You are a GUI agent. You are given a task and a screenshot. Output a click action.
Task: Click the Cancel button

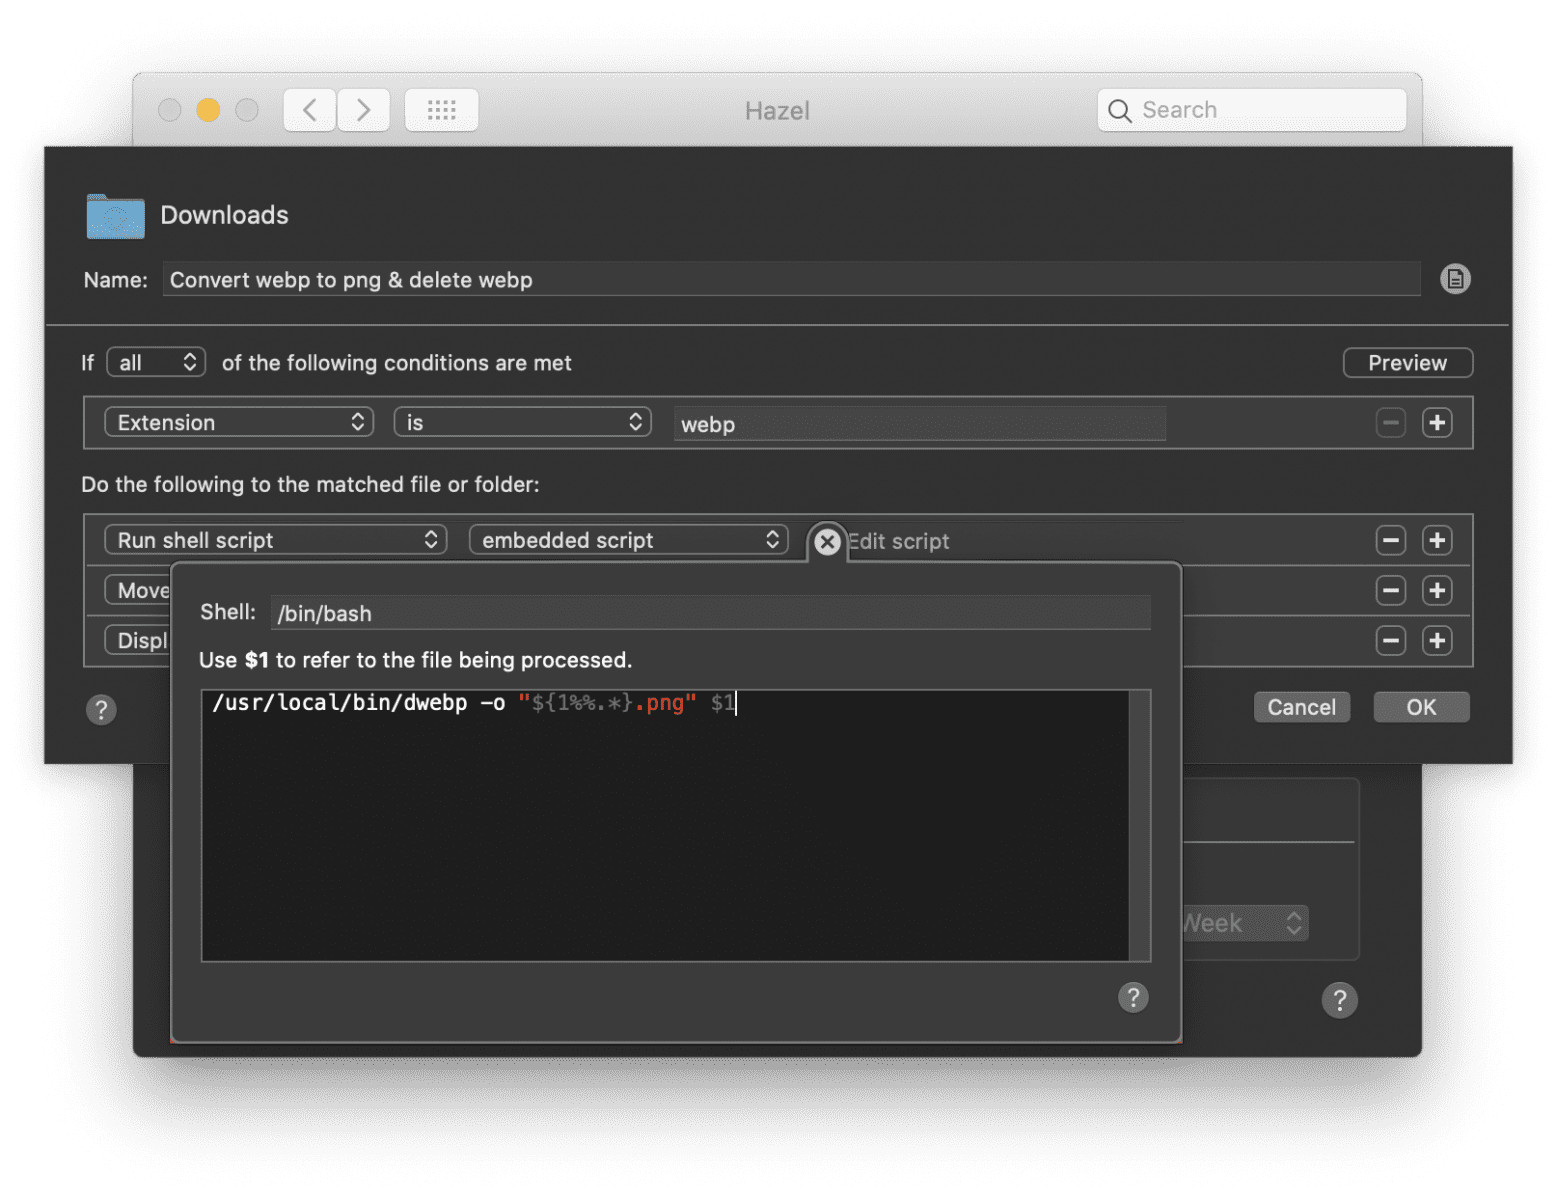(x=1301, y=707)
